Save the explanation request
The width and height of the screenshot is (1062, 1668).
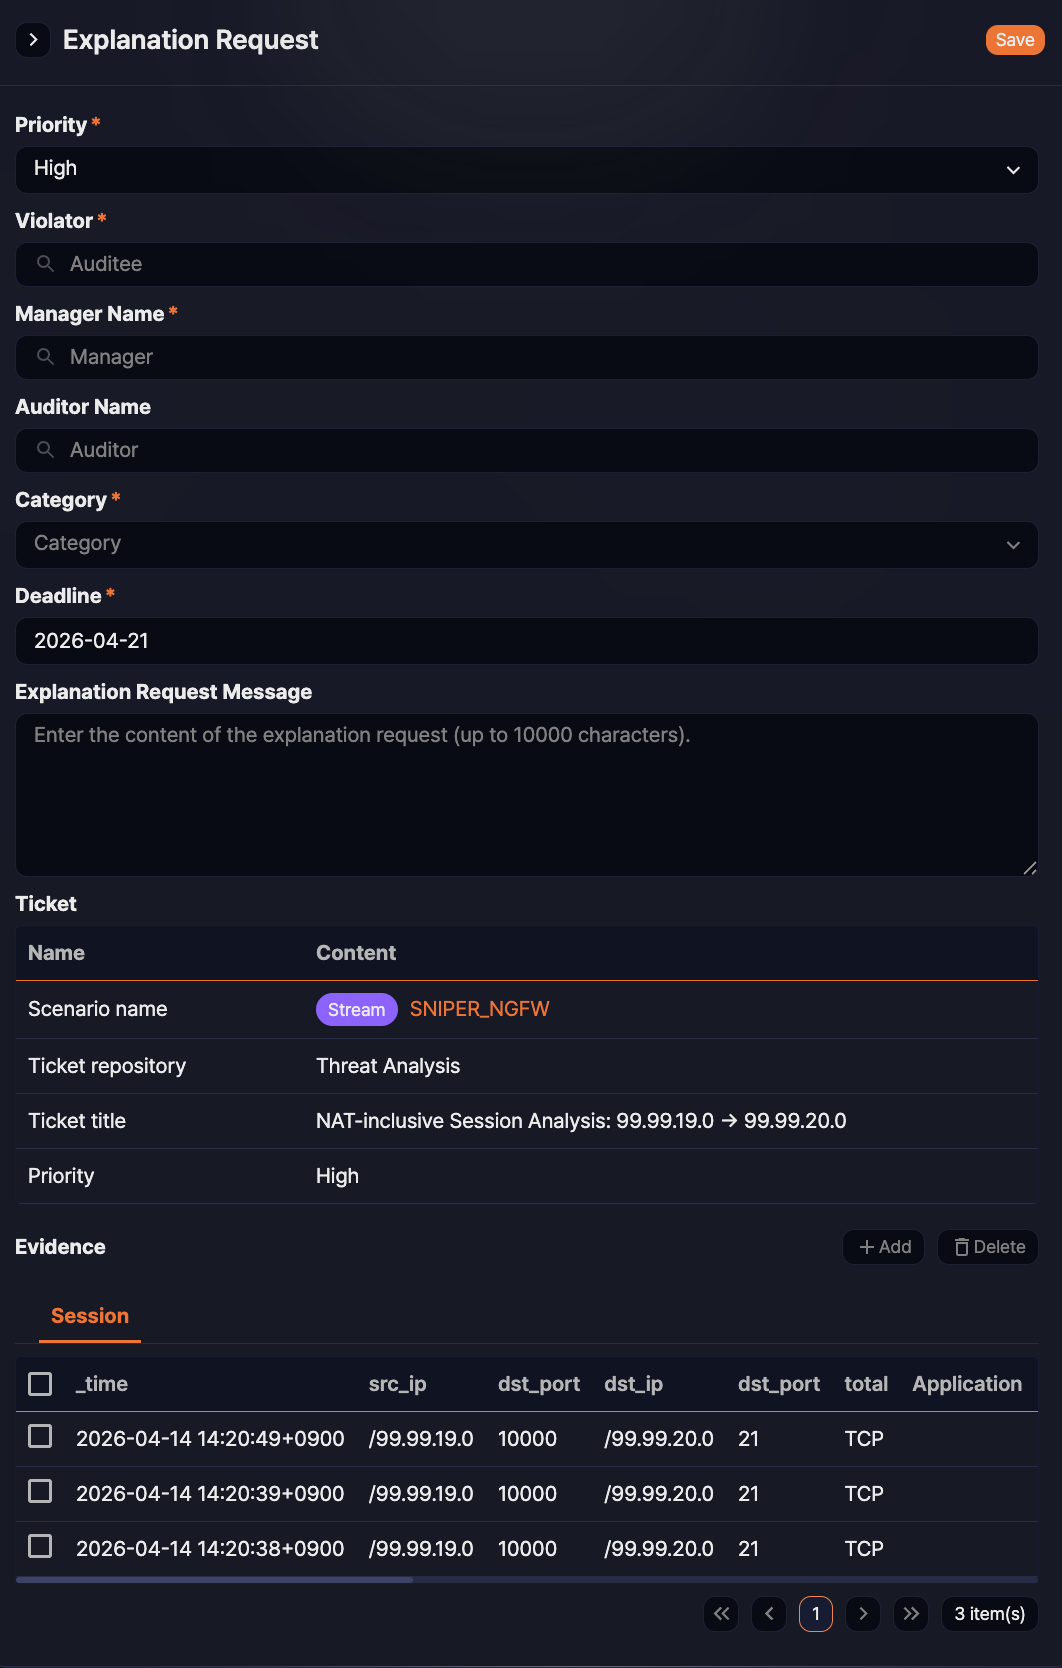[1015, 40]
